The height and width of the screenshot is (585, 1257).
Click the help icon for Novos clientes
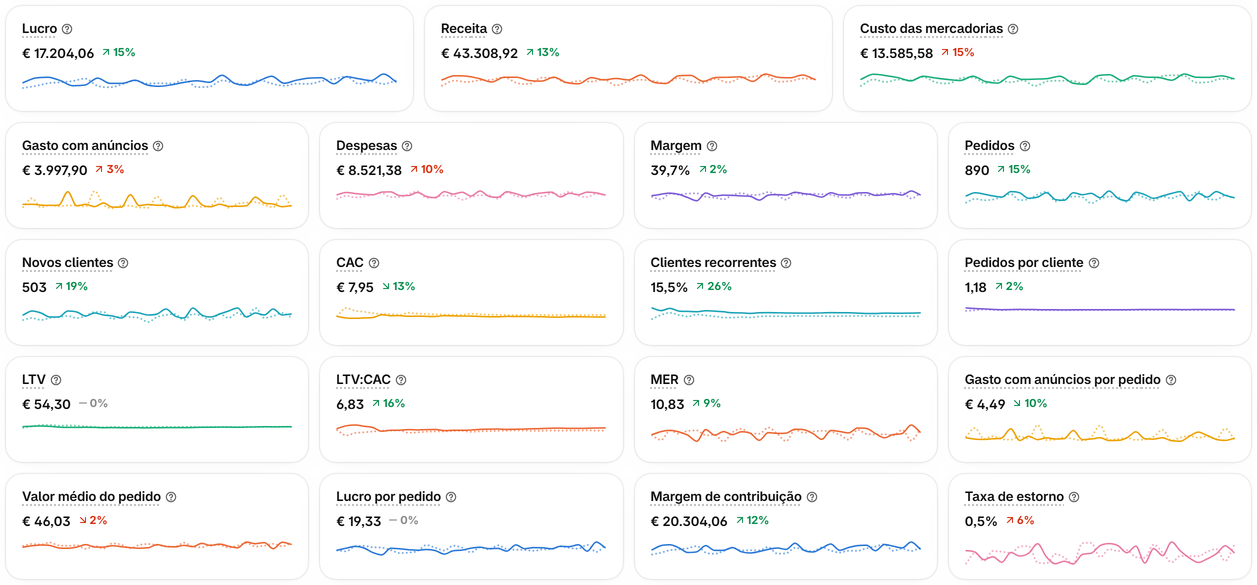[123, 263]
